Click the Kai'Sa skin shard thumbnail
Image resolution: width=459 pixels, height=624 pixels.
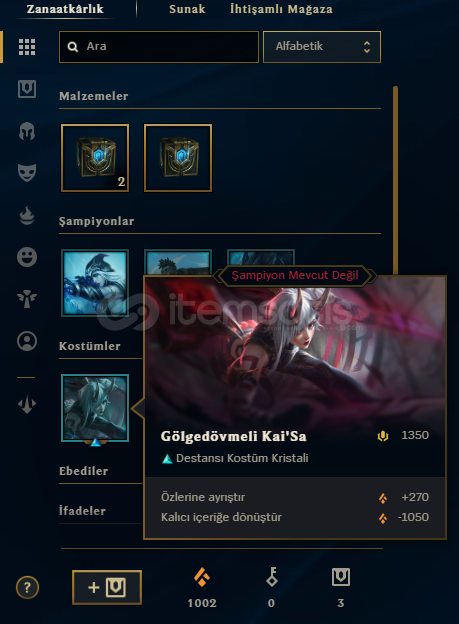coord(95,408)
